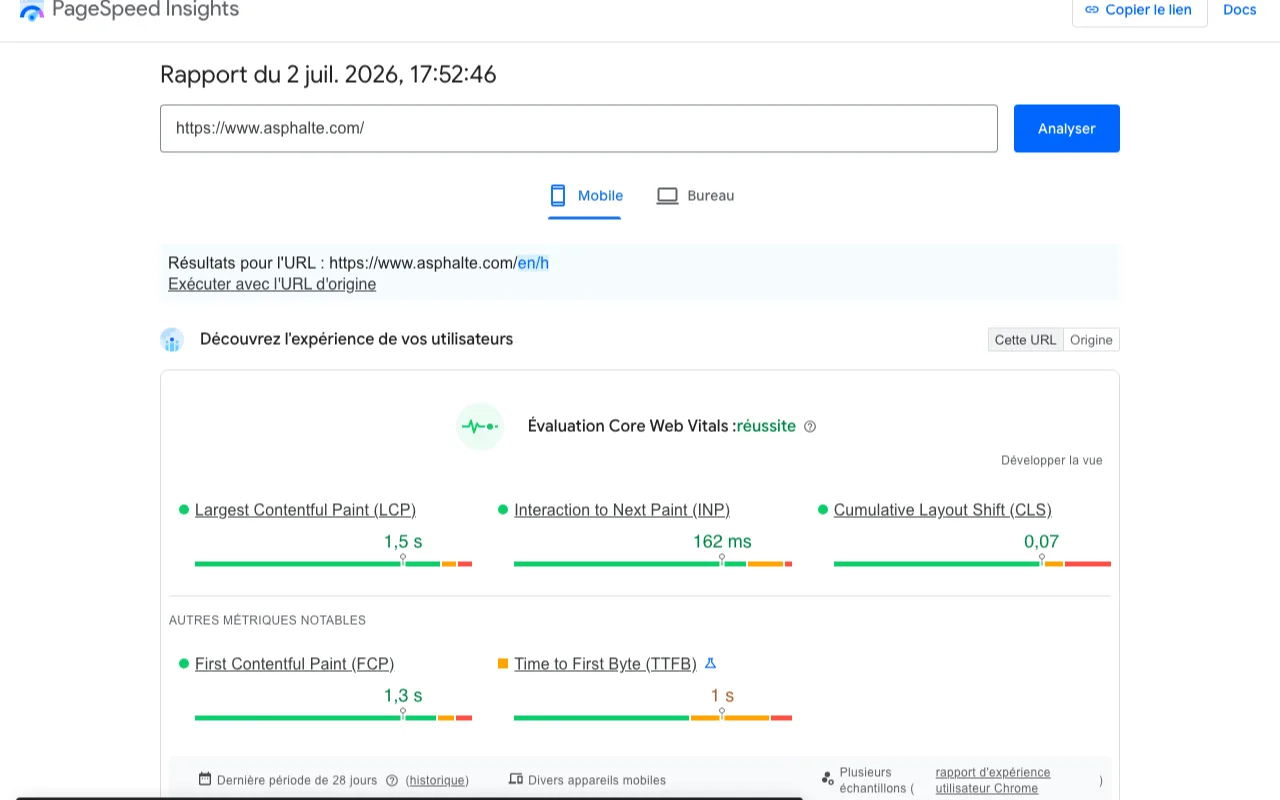Click the FCP distribution bar
Image resolution: width=1280 pixels, height=800 pixels.
(x=333, y=718)
